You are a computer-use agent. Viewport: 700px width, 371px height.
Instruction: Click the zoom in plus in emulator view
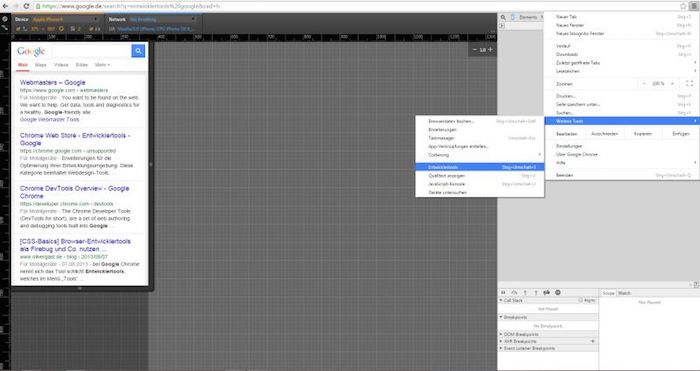[490, 50]
